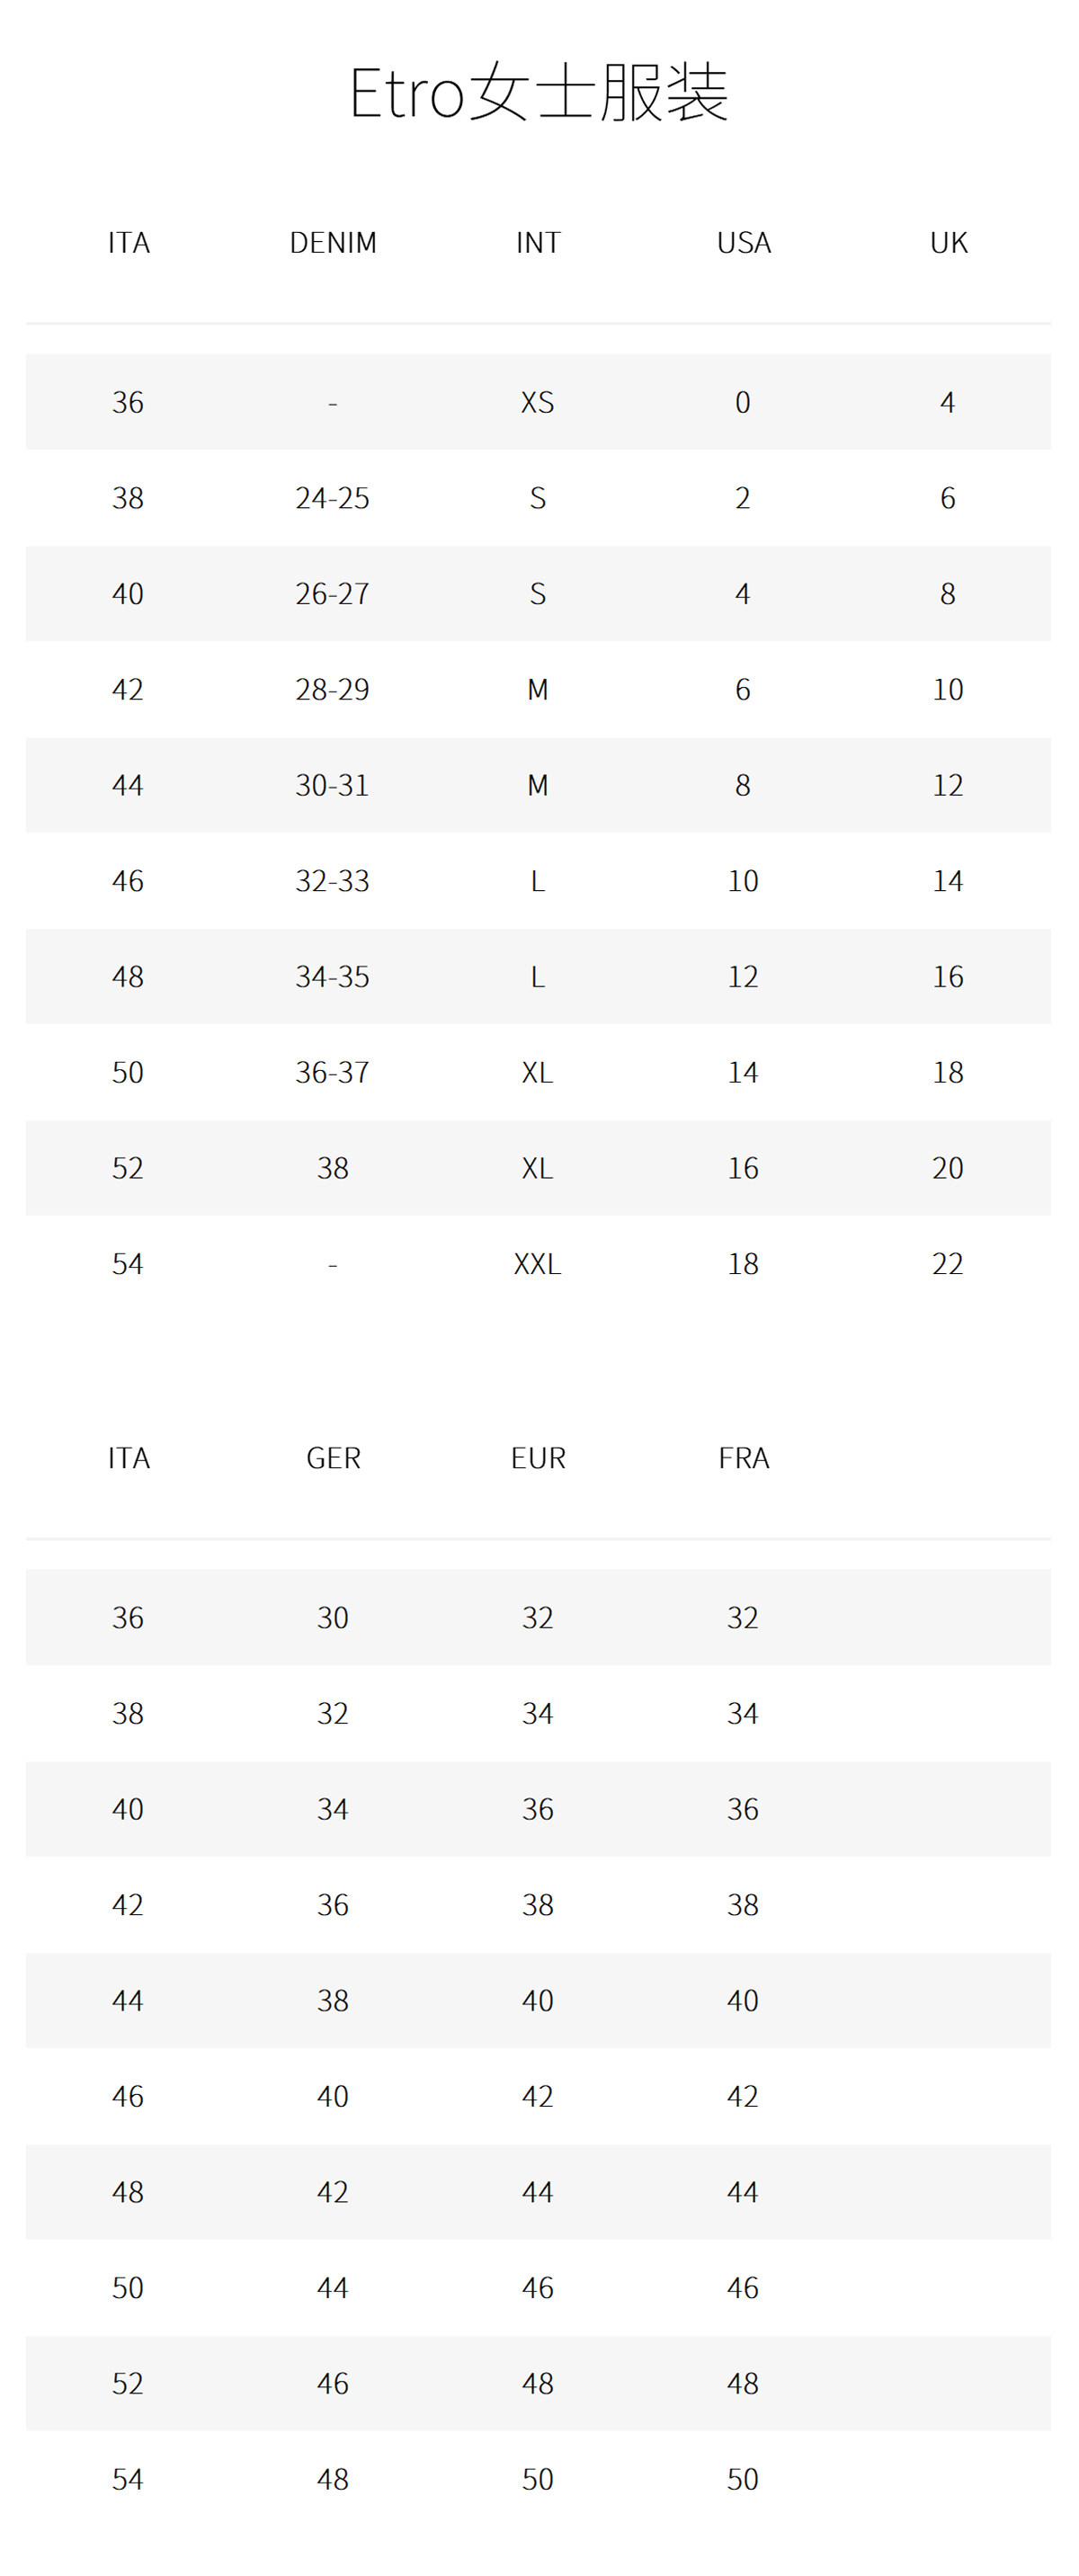Screen dimensions: 1079x2576
Task: Click the XS size cell
Action: [x=538, y=402]
